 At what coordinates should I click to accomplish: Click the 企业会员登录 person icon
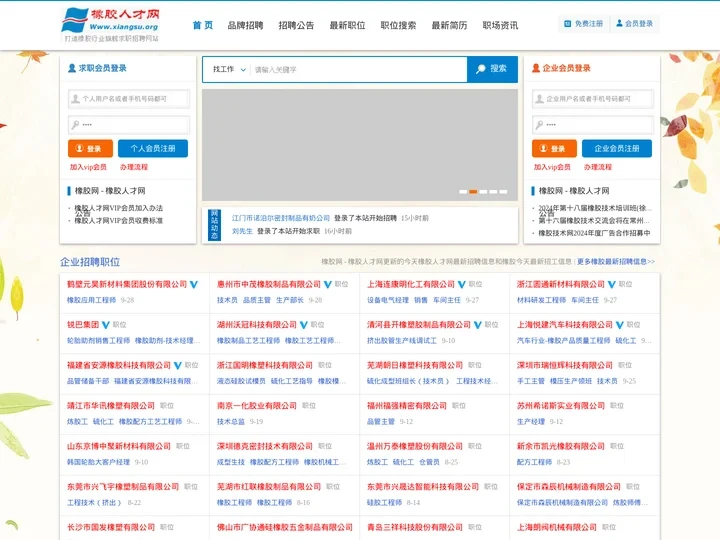pos(536,68)
